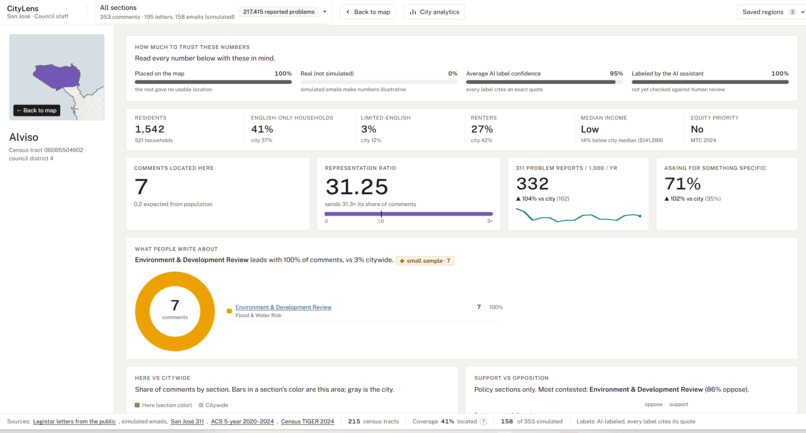Click the 0.2 expected from population note

click(173, 204)
